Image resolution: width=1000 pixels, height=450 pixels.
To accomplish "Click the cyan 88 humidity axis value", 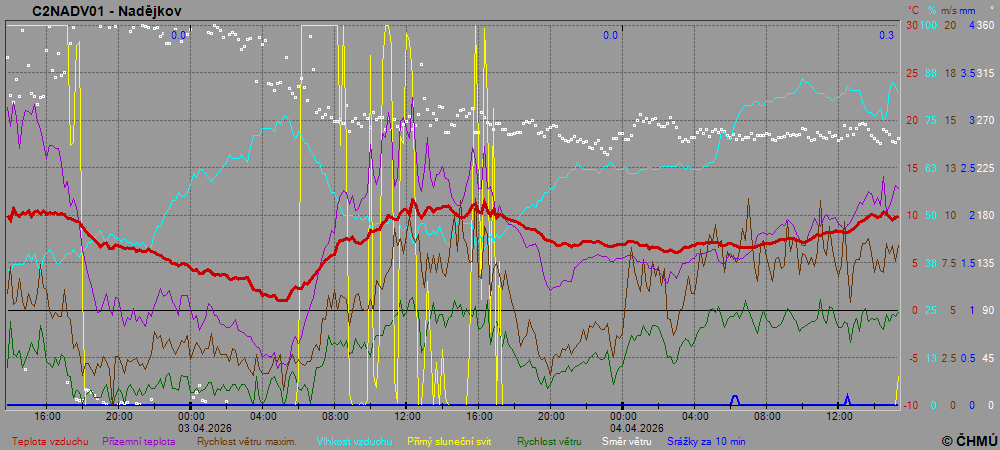I will tap(930, 73).
